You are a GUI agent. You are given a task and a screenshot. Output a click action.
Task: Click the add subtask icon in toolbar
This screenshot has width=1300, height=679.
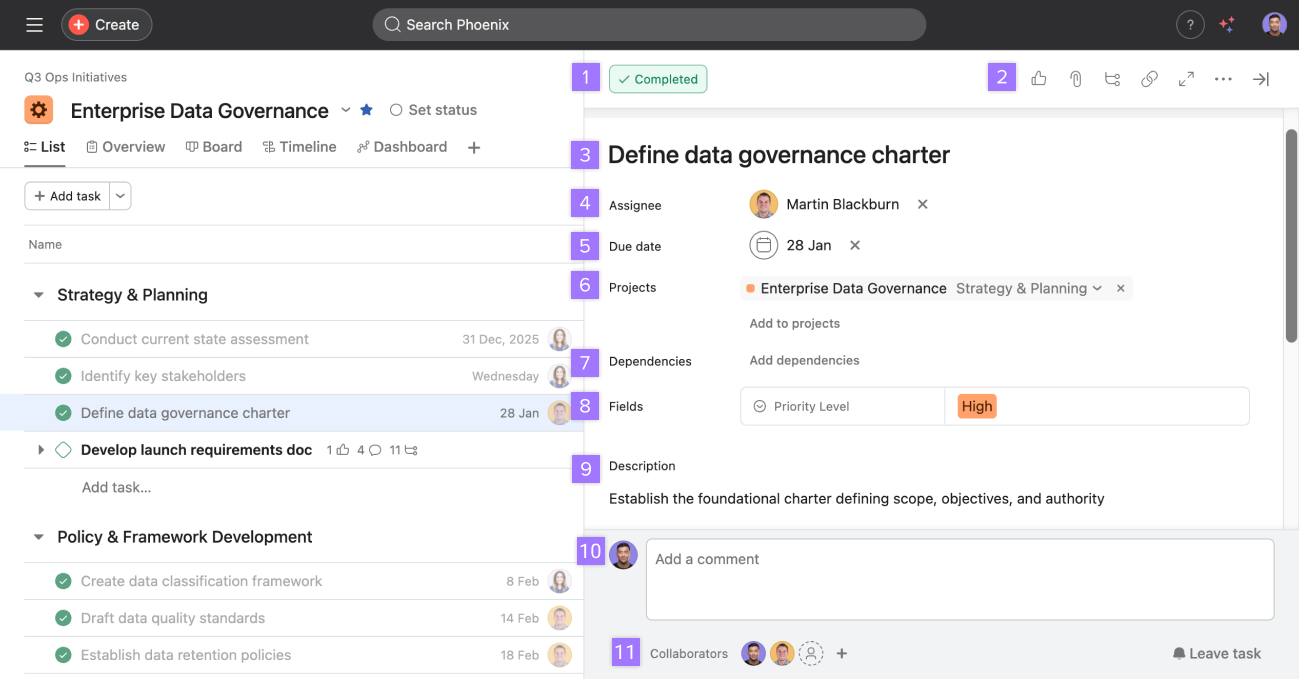point(1112,79)
